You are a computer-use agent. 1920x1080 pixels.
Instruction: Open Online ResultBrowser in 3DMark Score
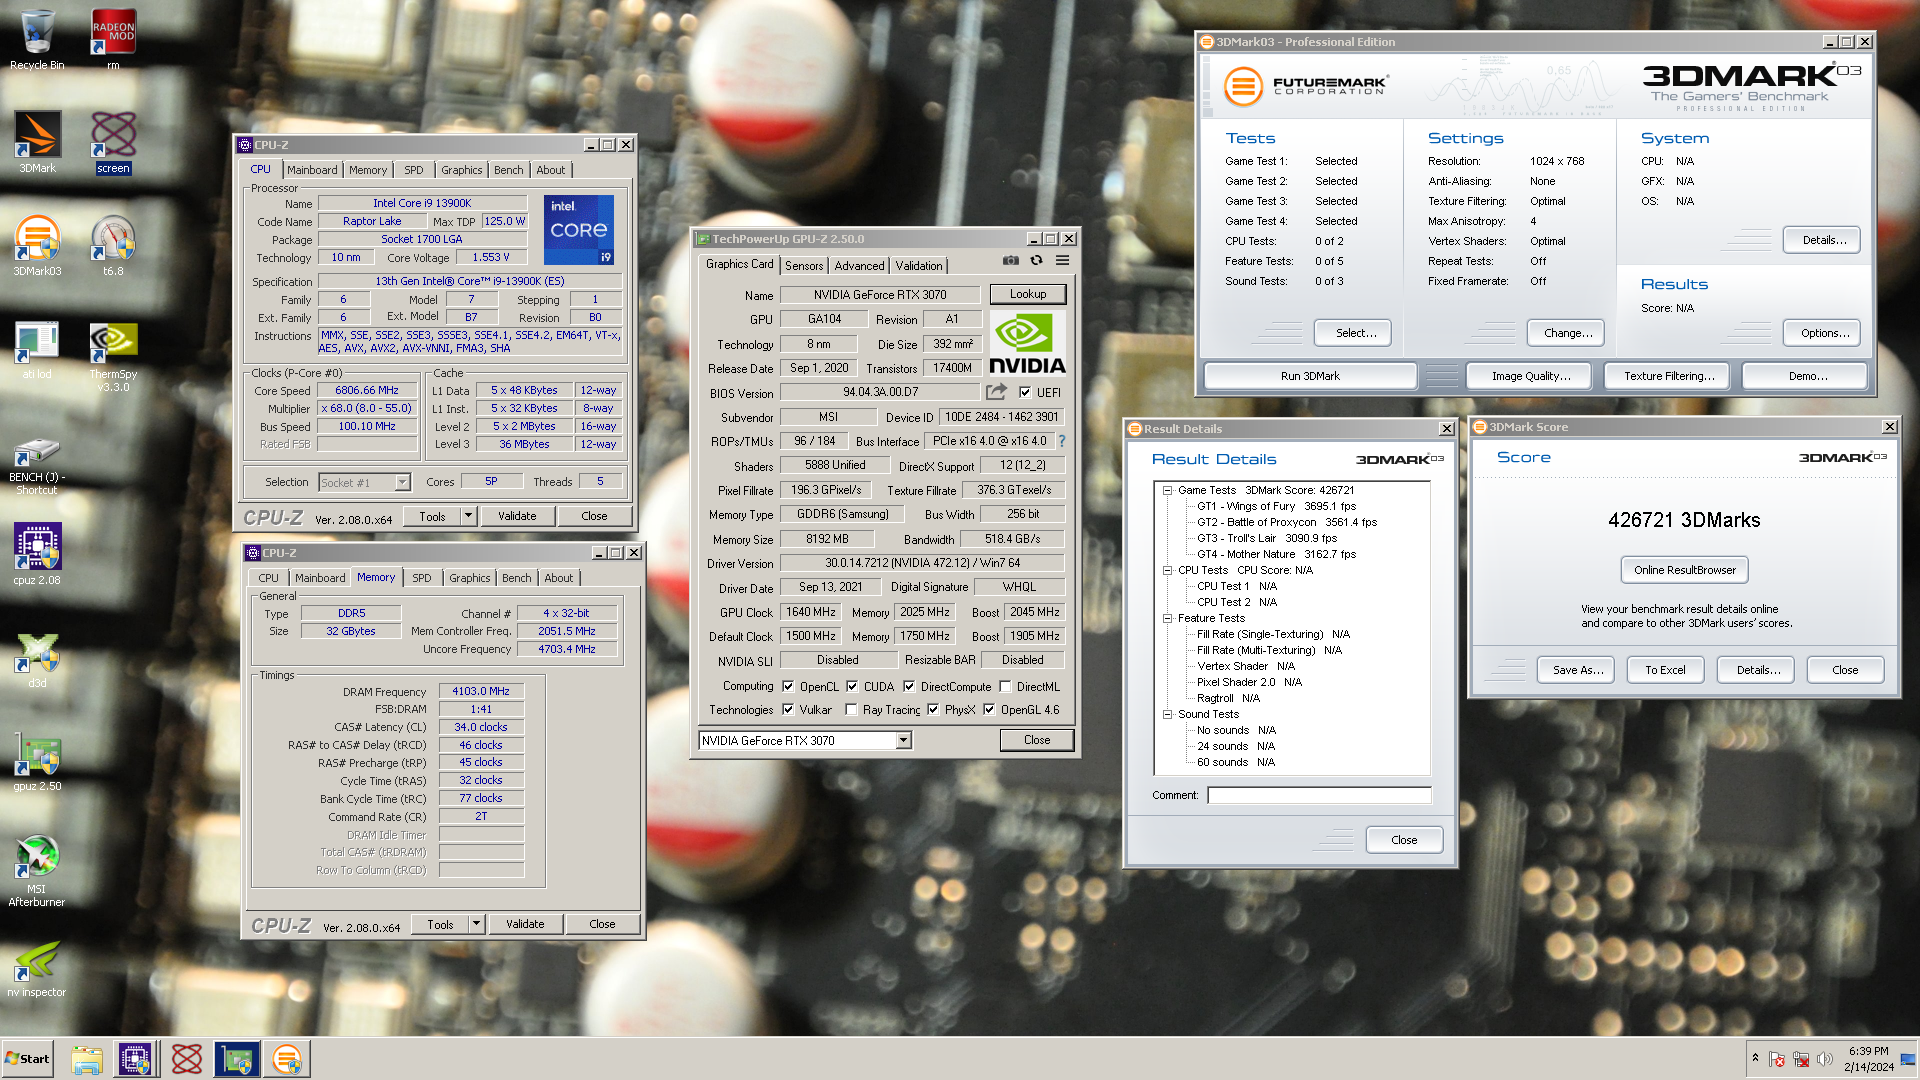click(1684, 570)
